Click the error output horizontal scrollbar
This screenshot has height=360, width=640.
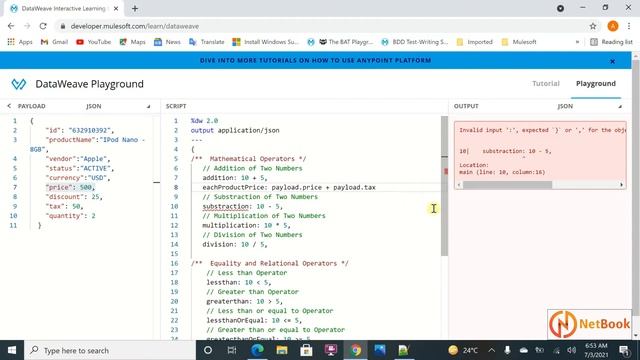507,185
